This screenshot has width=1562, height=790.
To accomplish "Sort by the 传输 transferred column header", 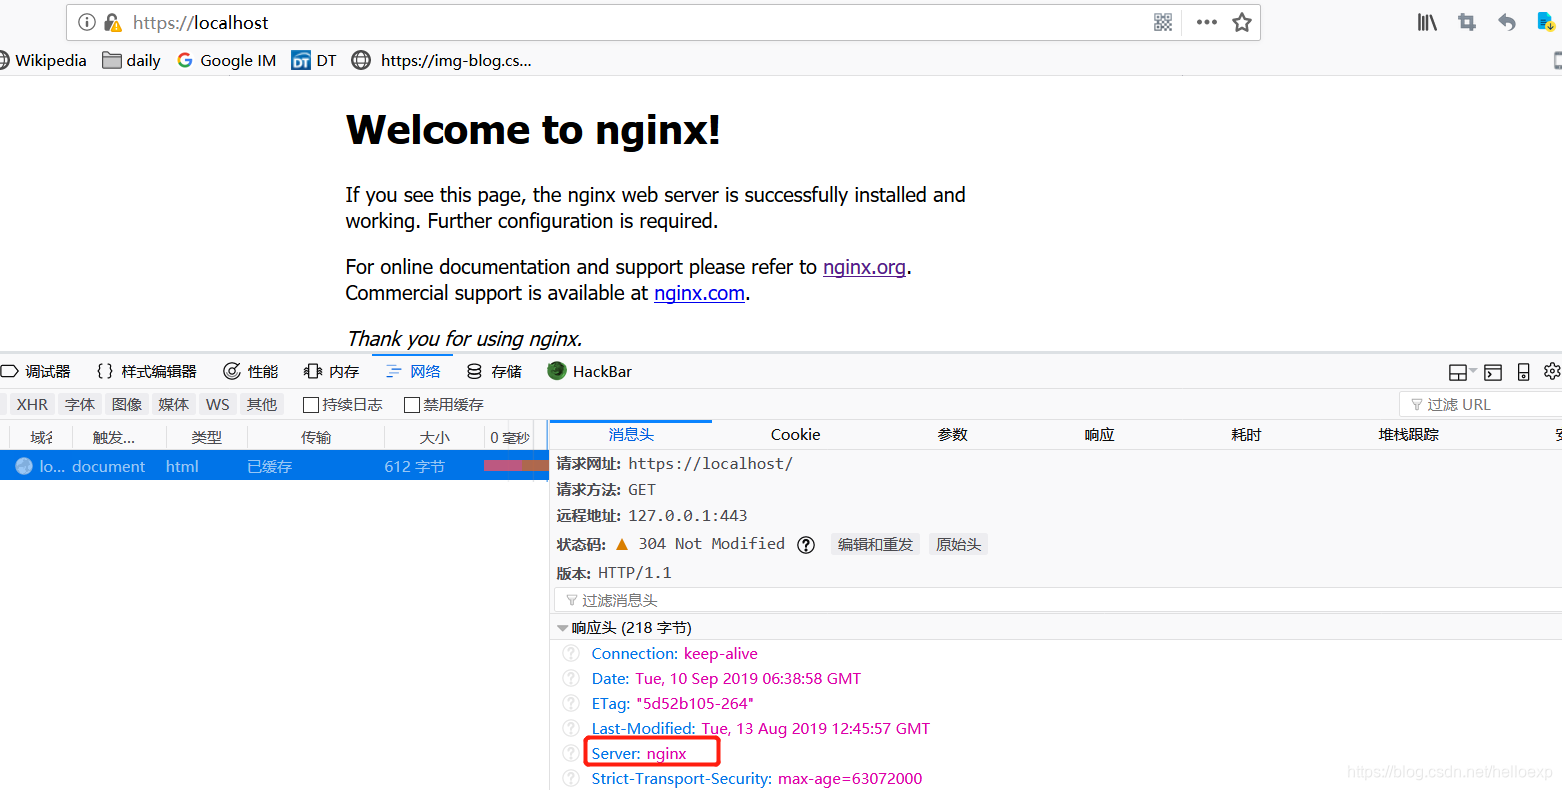I will click(x=316, y=437).
